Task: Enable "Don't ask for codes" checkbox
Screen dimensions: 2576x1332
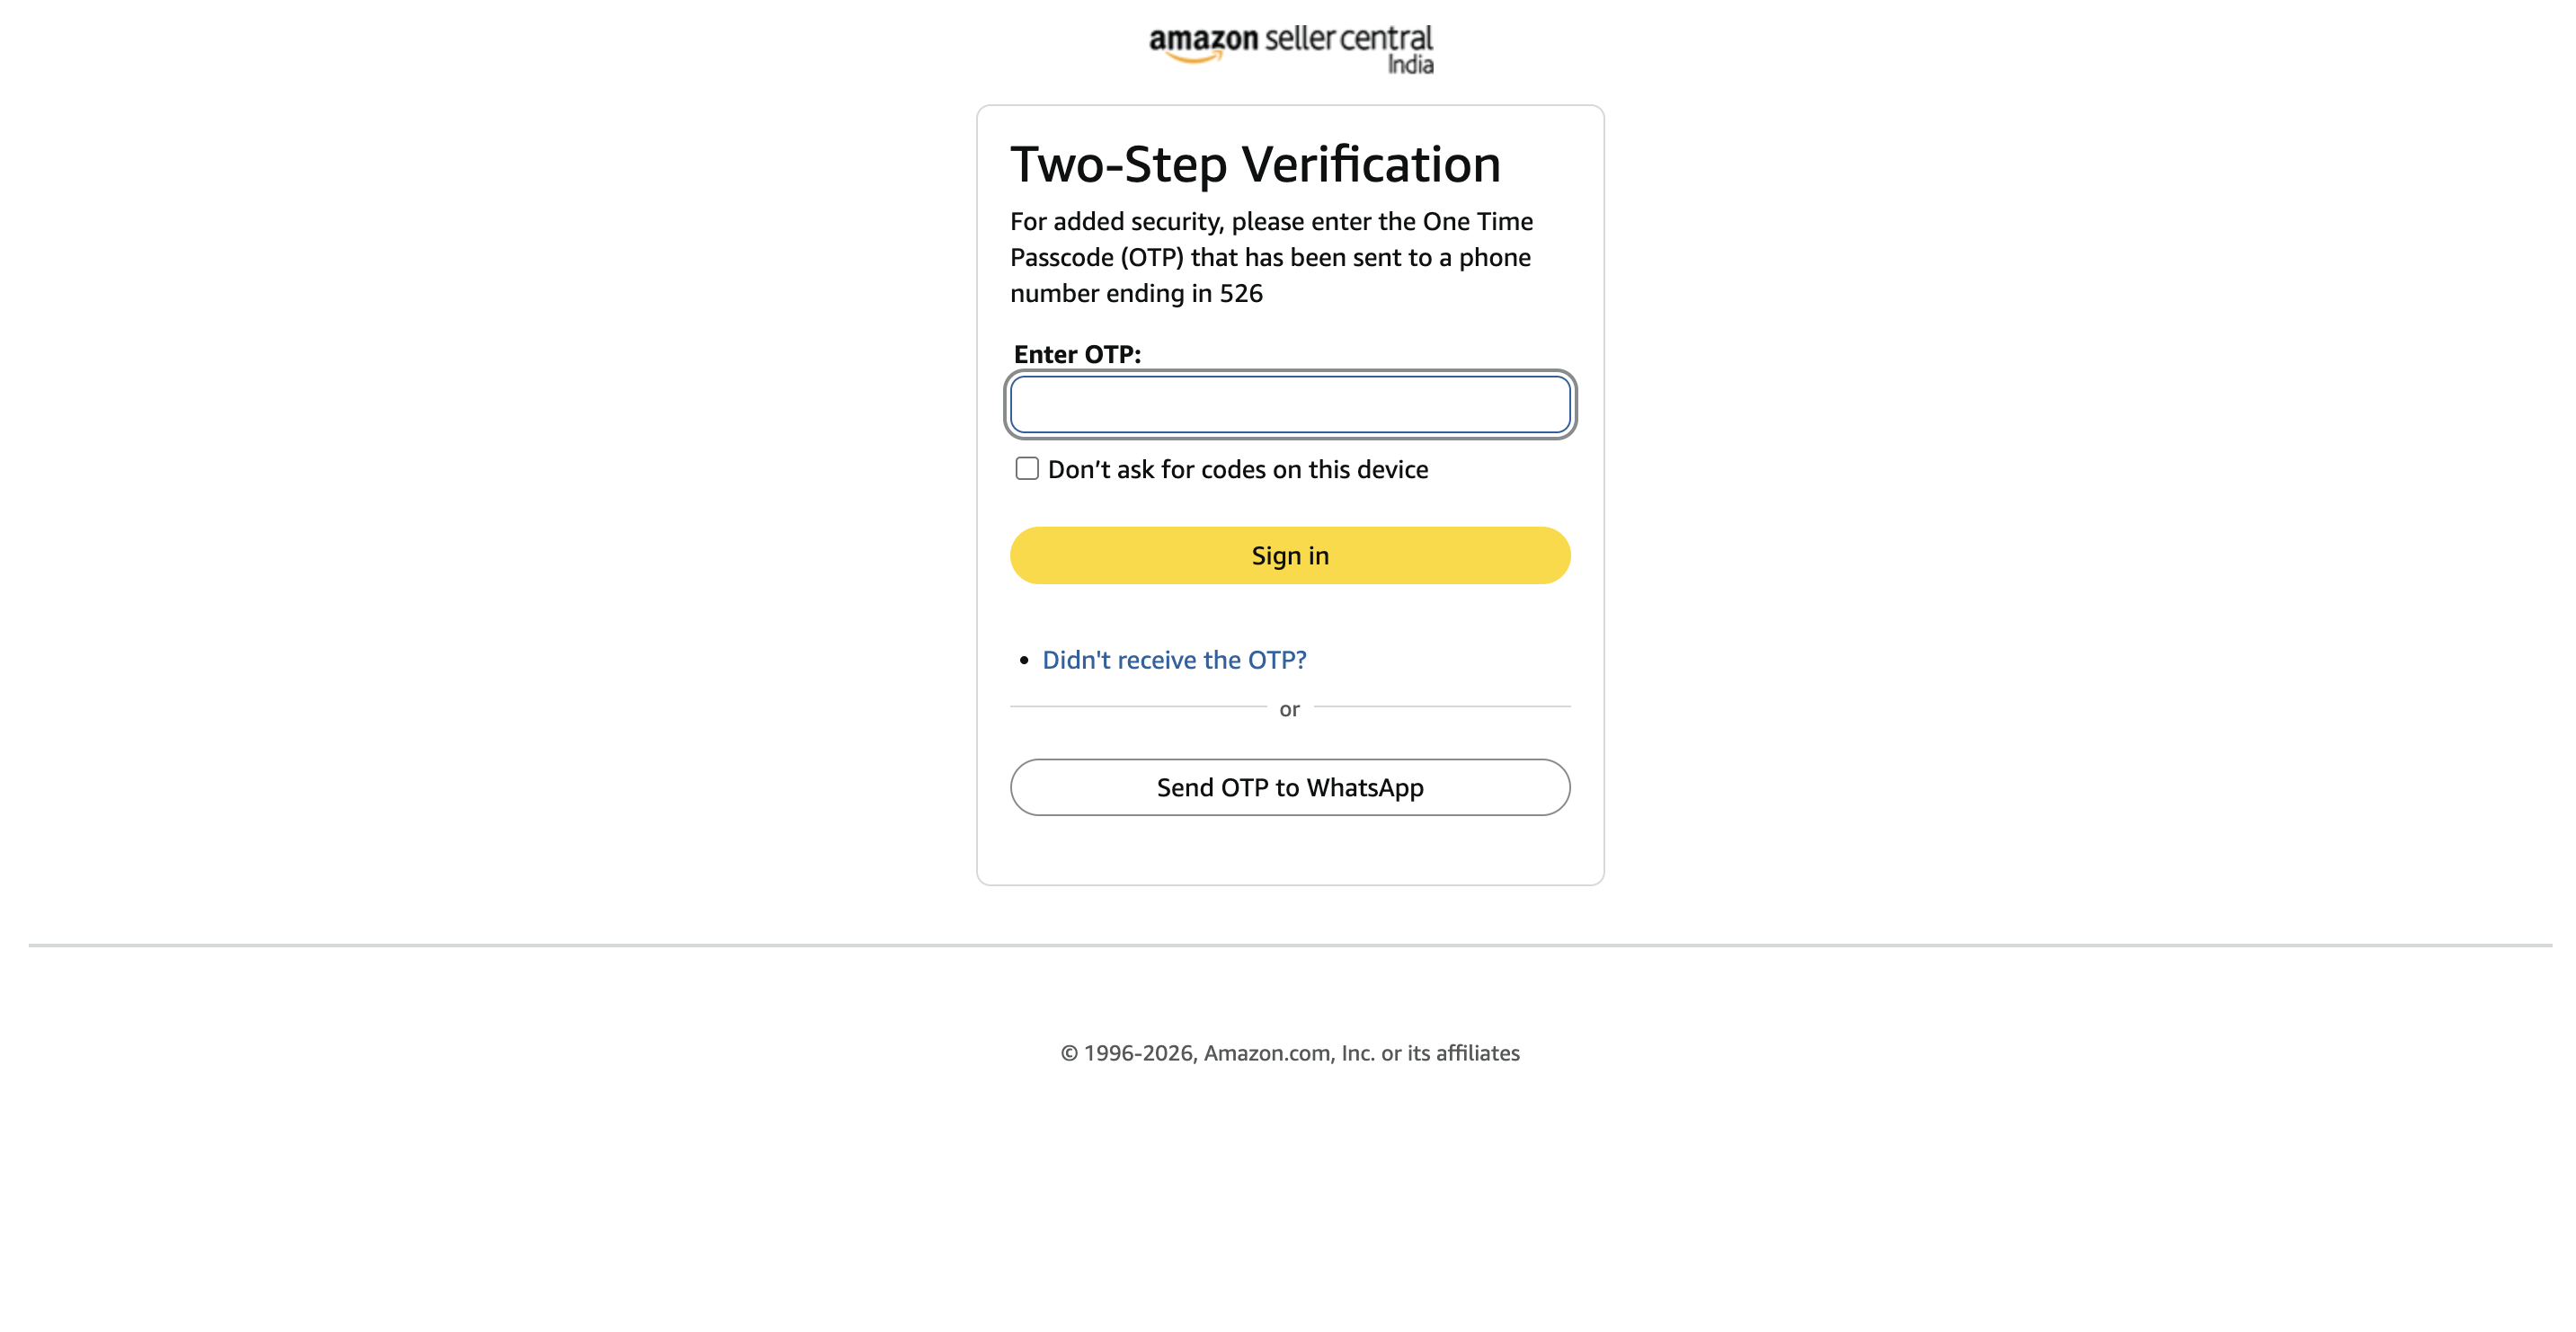Action: point(1027,469)
